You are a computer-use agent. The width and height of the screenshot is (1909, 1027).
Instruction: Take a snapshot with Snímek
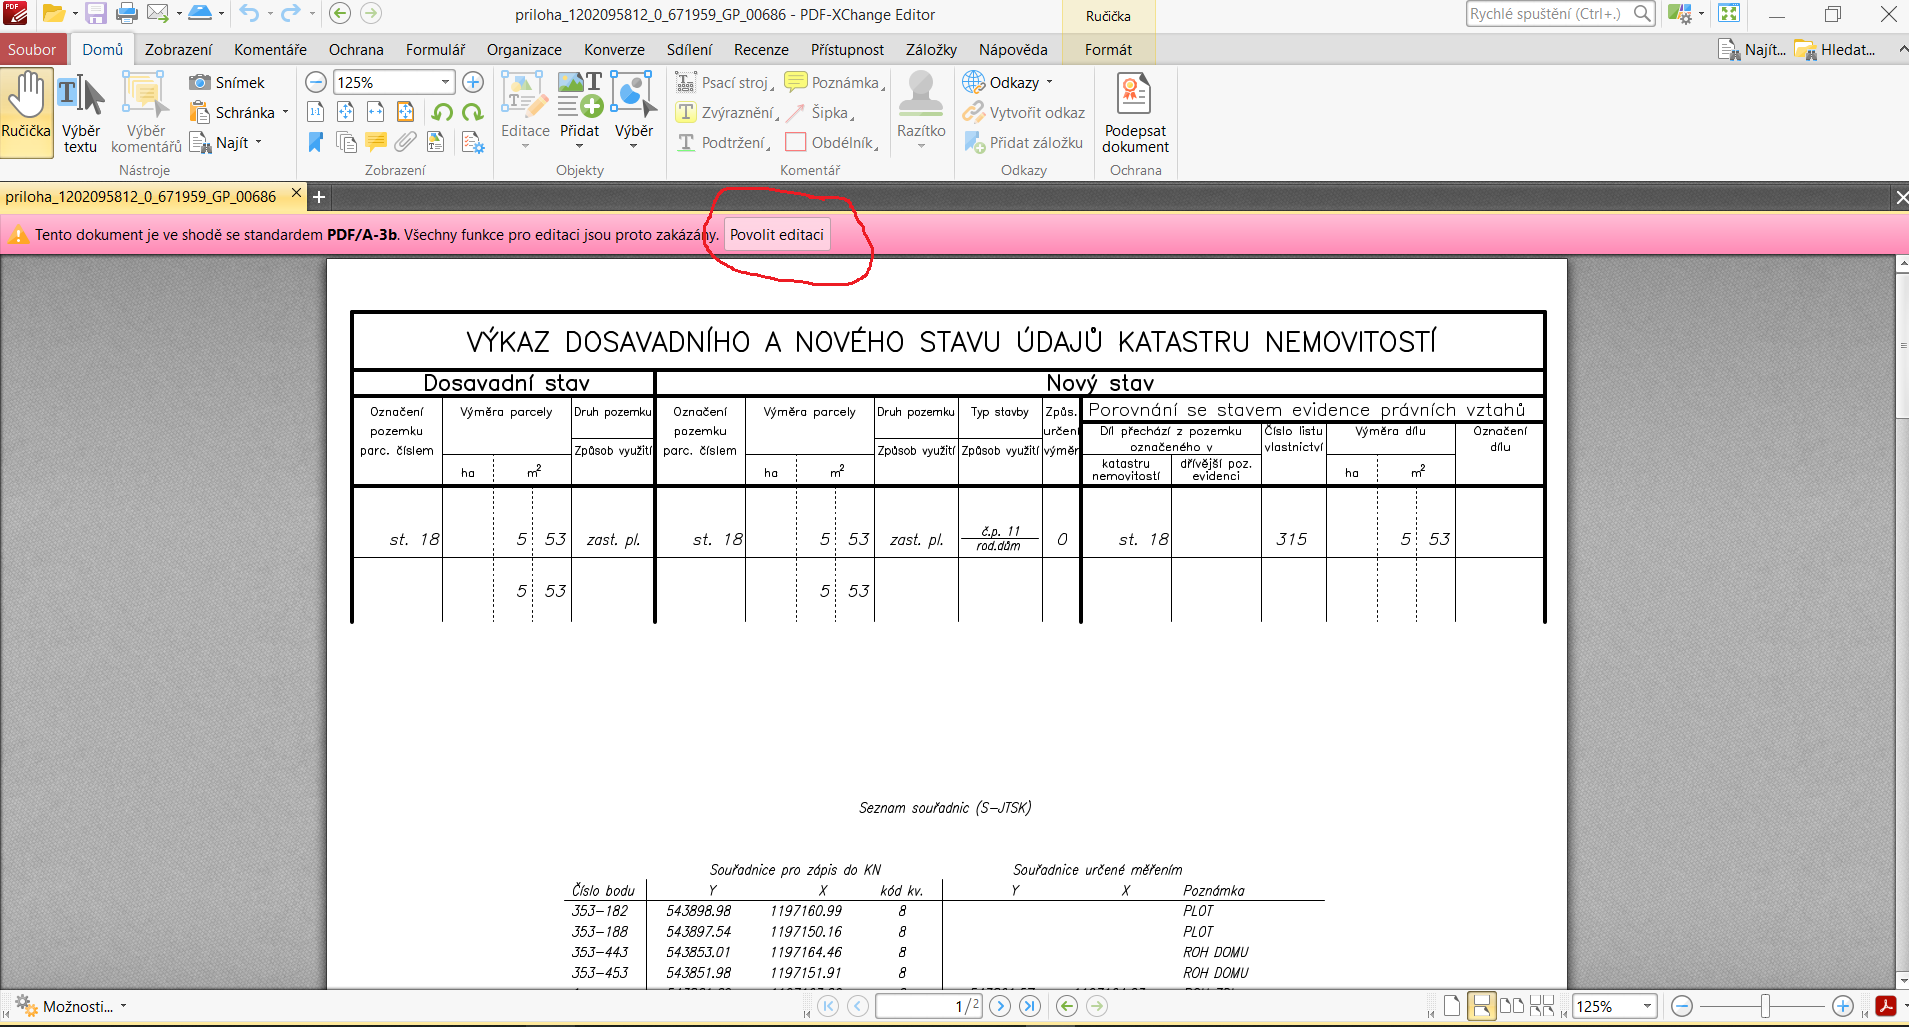pyautogui.click(x=228, y=83)
